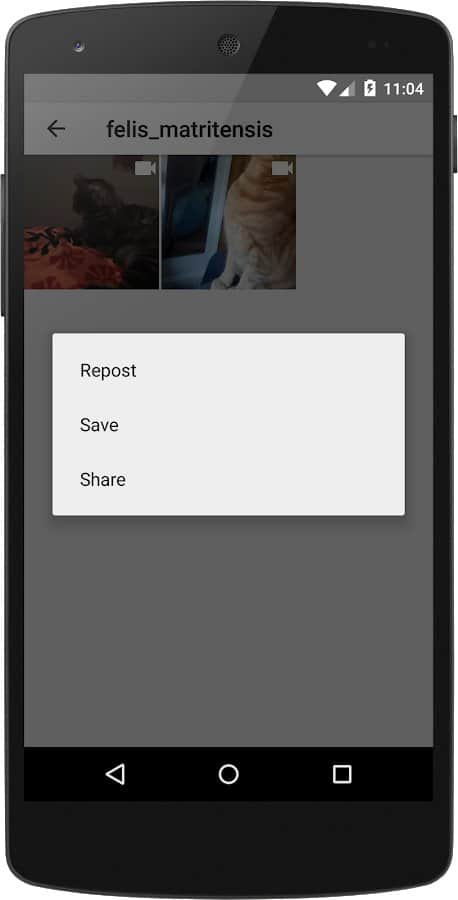Click the 11:04 clock in status bar
This screenshot has width=458, height=900.
coord(403,89)
